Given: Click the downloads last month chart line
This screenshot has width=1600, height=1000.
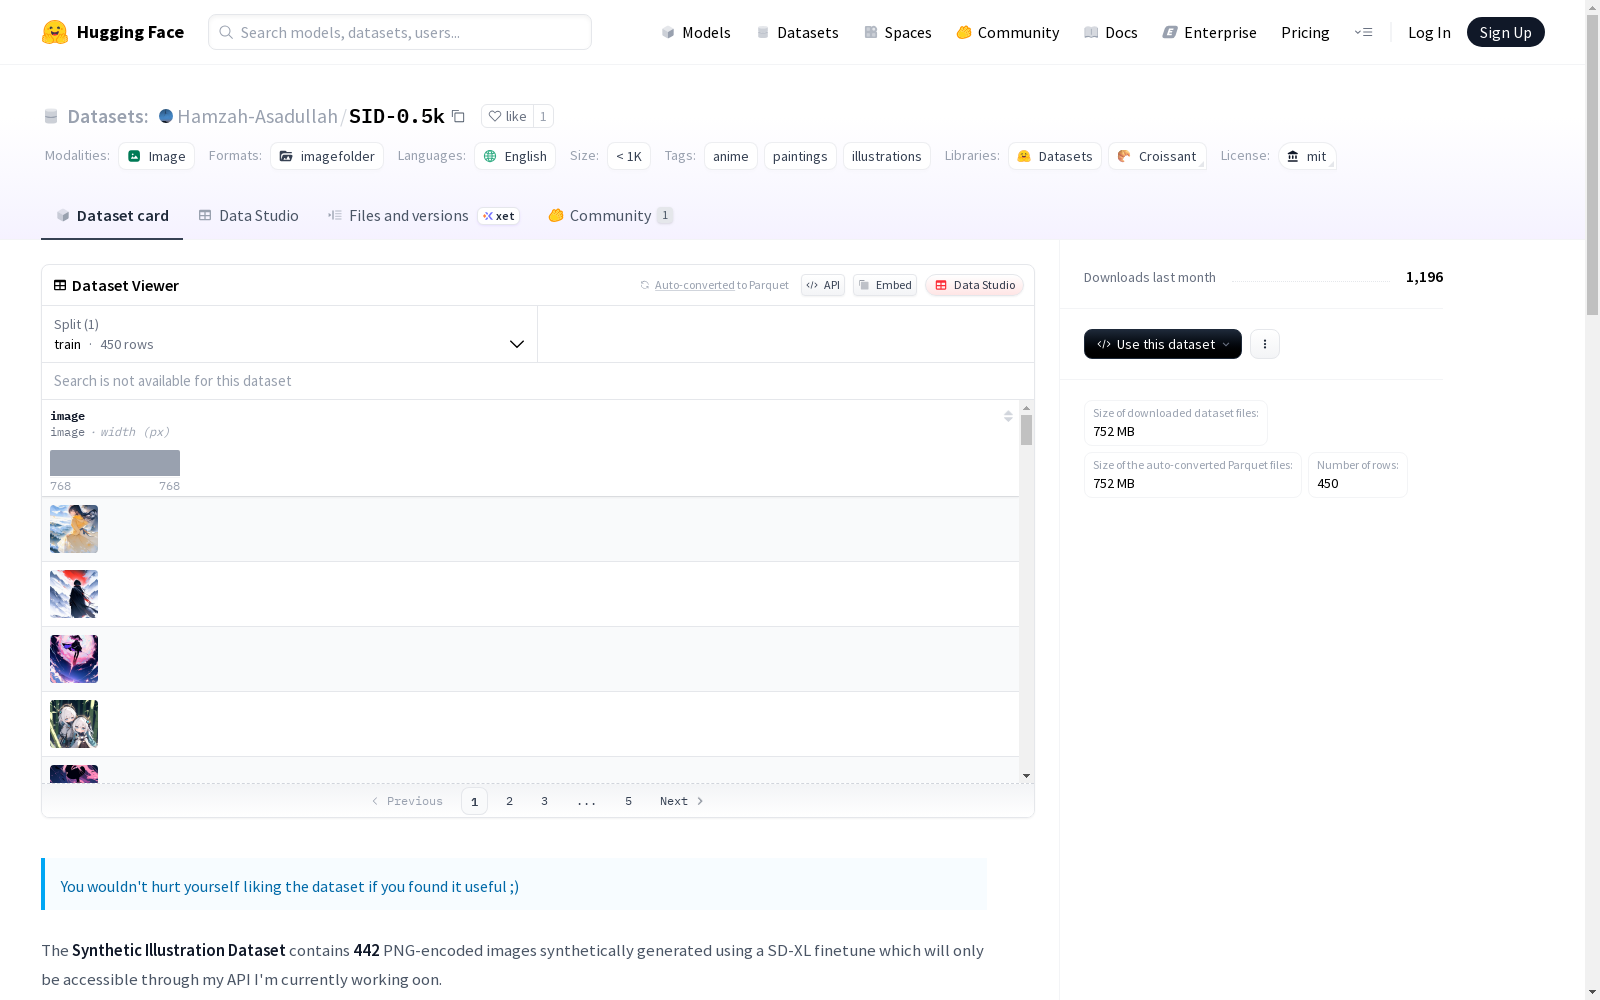Looking at the screenshot, I should click(1311, 280).
